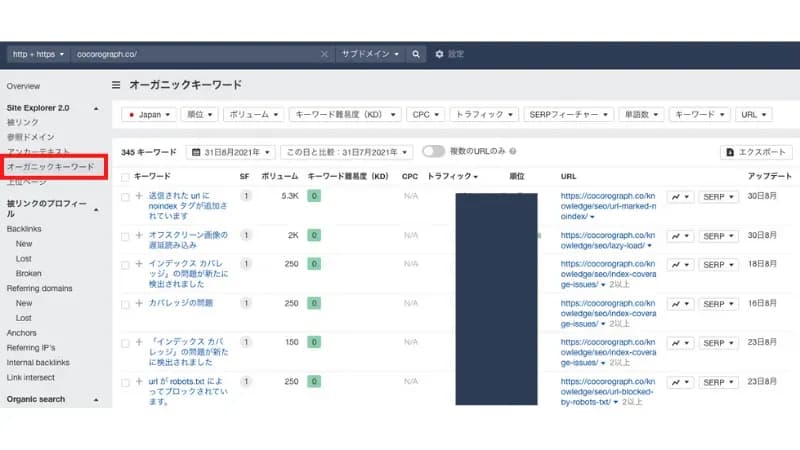This screenshot has width=800, height=450.
Task: Click the hamburger menu beside オーガニックキーワード title
Action: click(x=117, y=85)
